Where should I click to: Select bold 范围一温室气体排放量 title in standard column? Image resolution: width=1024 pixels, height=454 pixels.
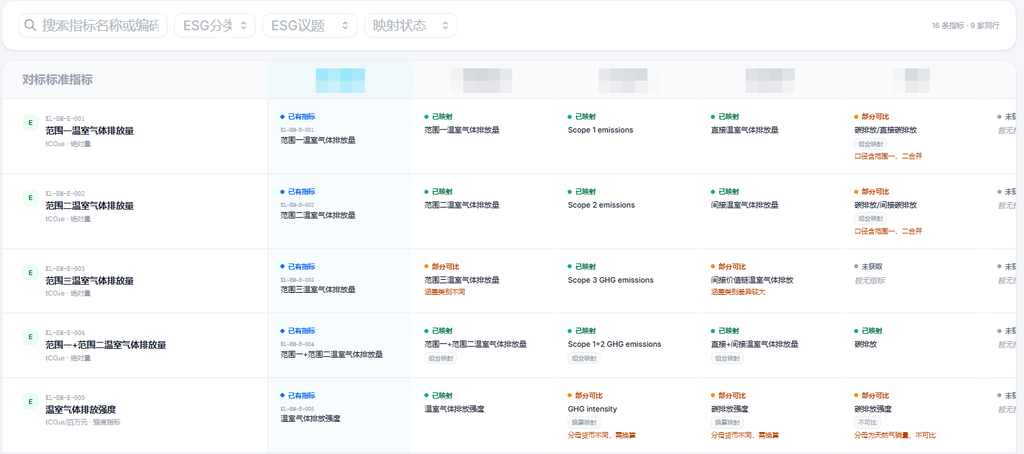click(89, 131)
